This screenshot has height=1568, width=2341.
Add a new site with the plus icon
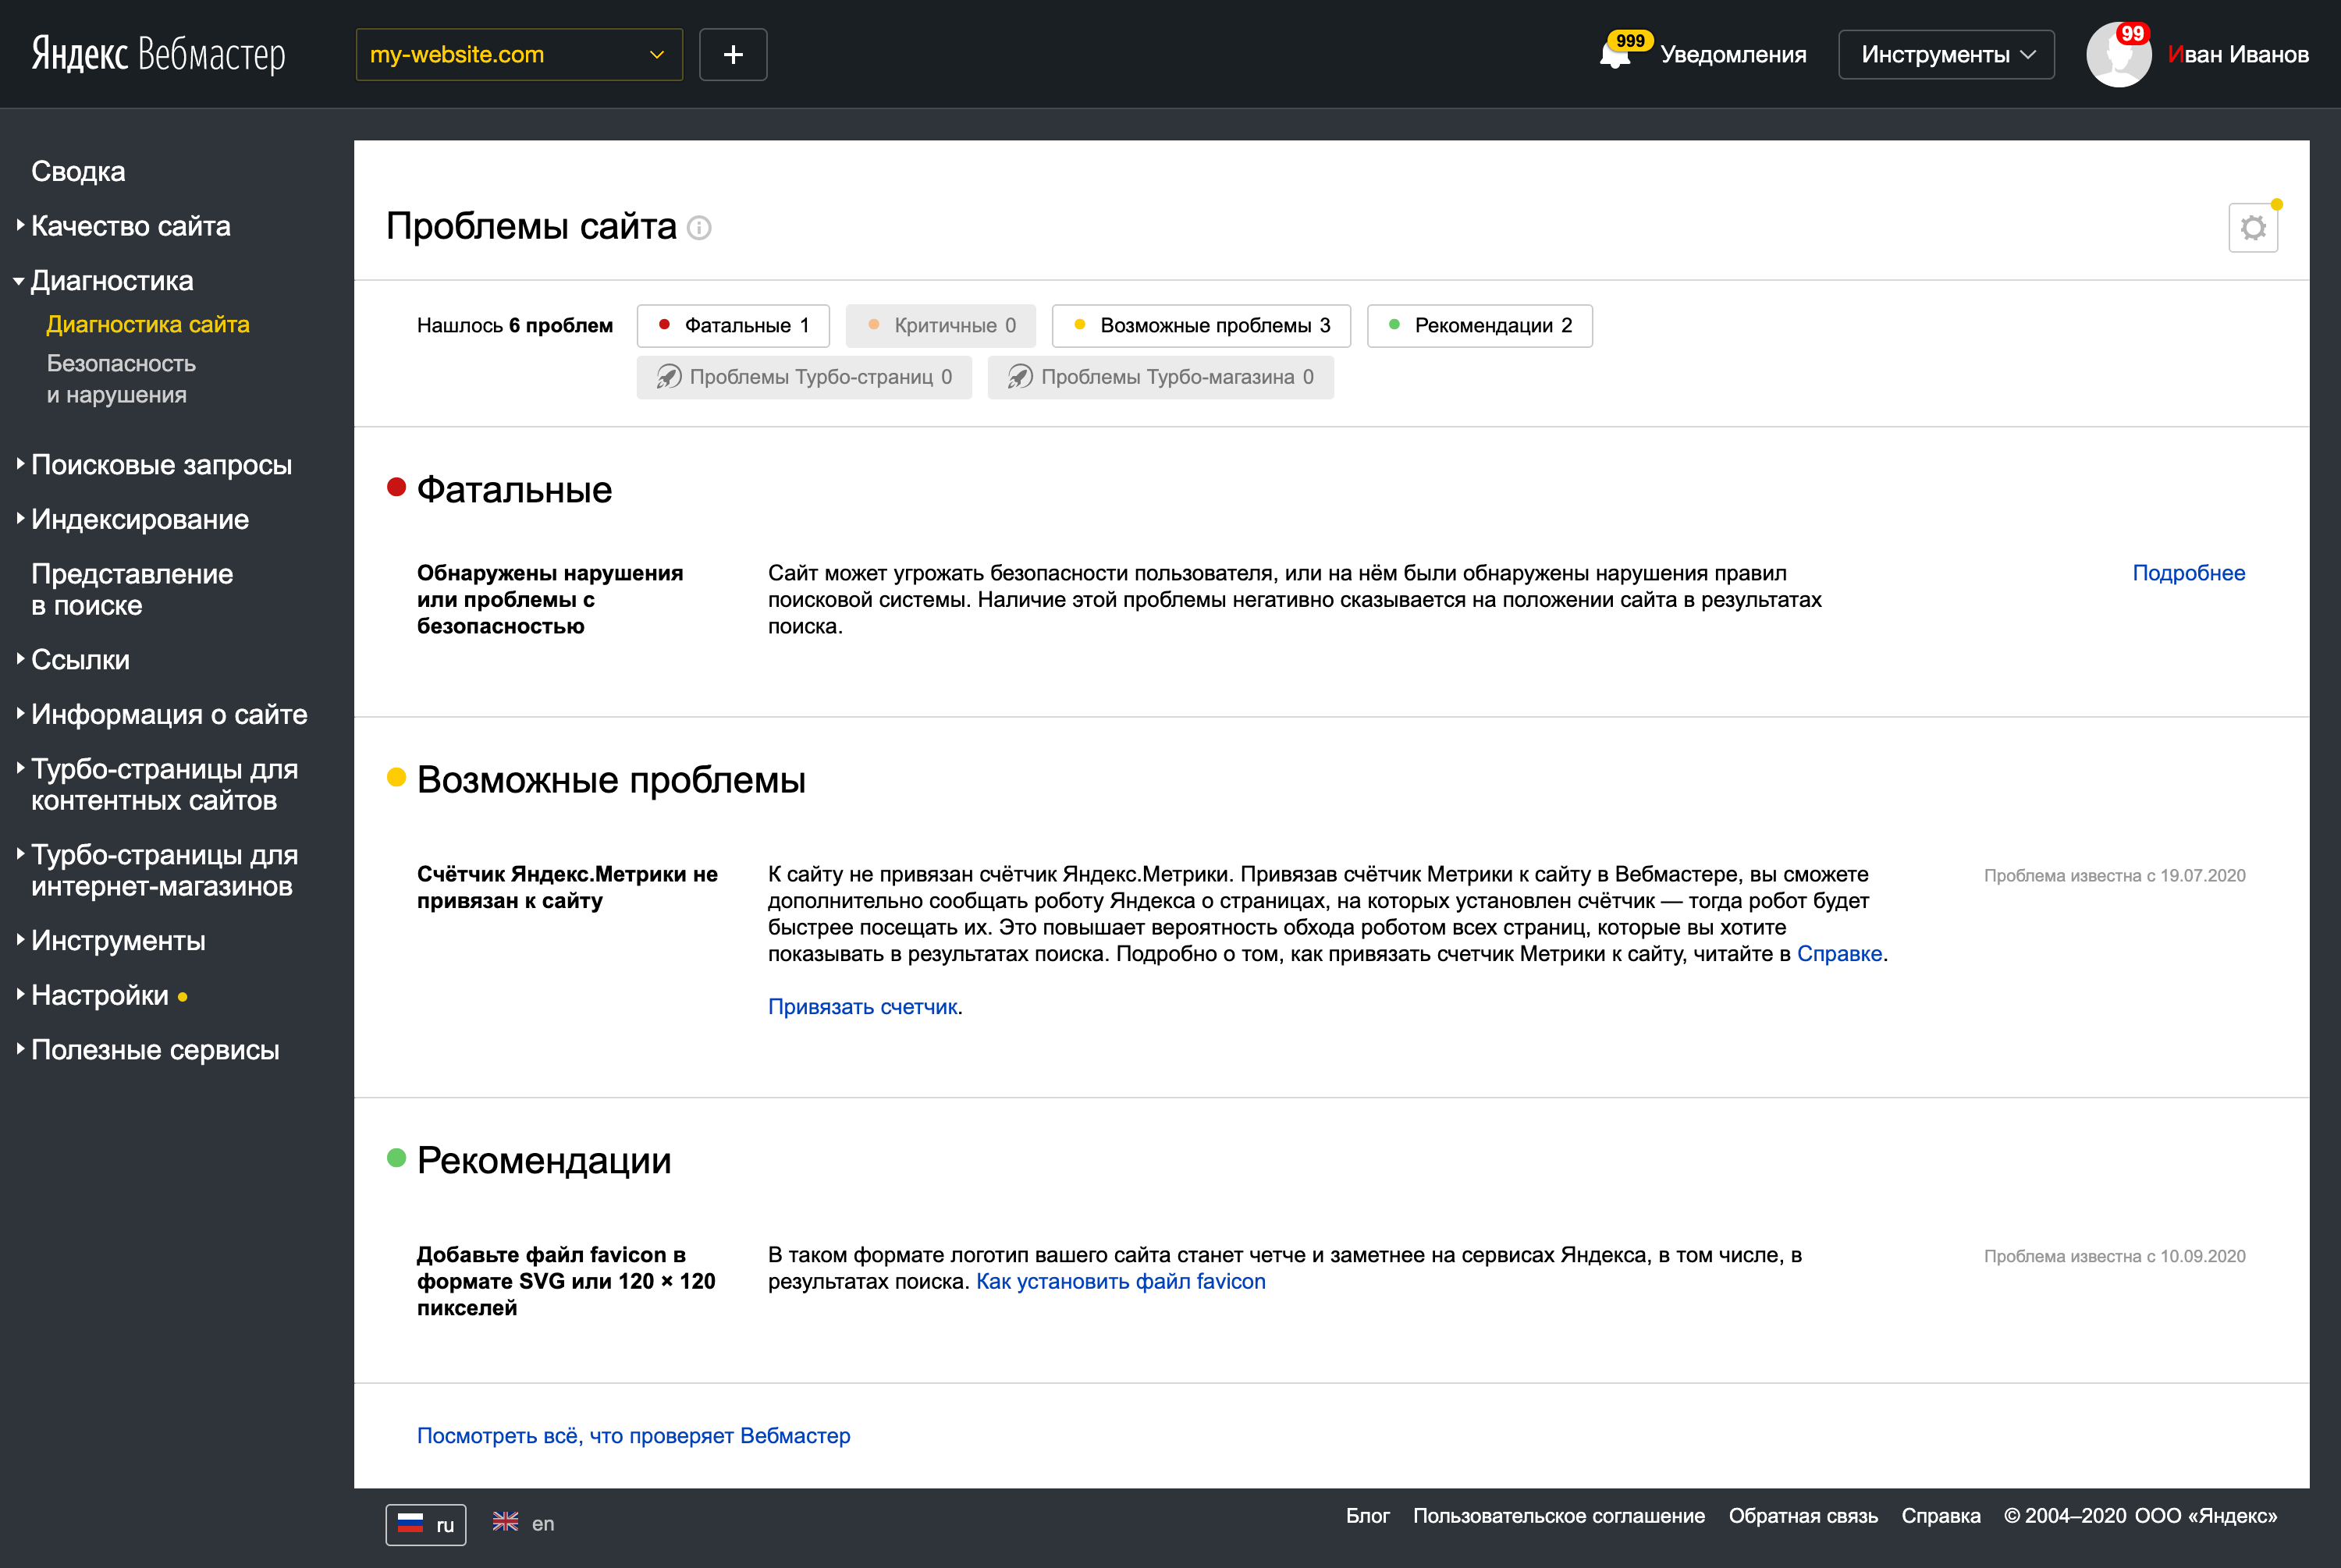tap(733, 54)
